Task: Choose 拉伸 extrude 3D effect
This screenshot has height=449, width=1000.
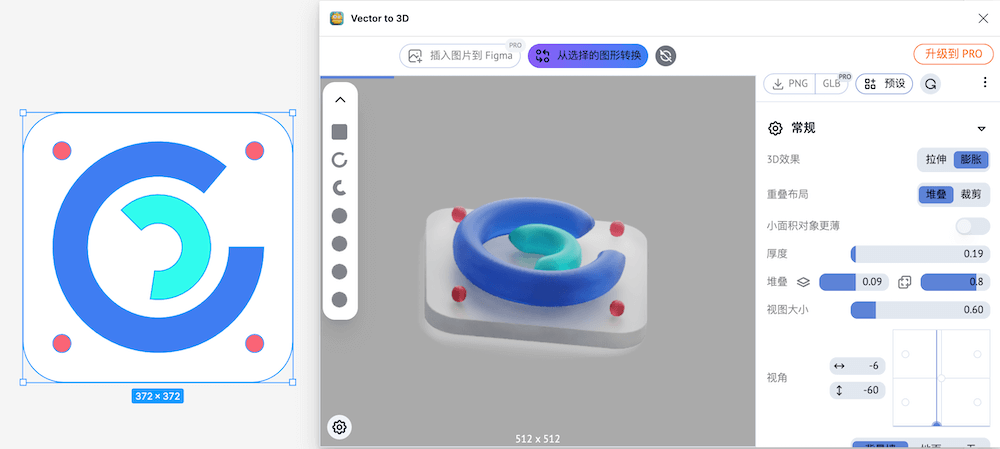Action: 936,159
